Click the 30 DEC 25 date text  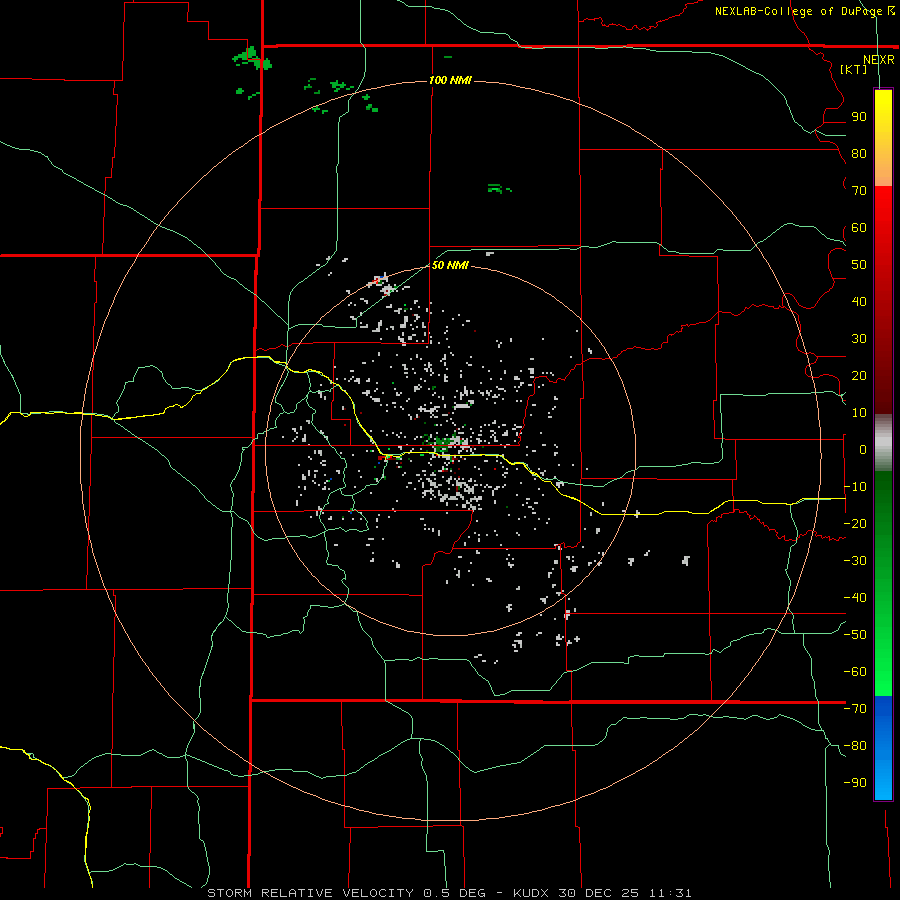point(599,893)
